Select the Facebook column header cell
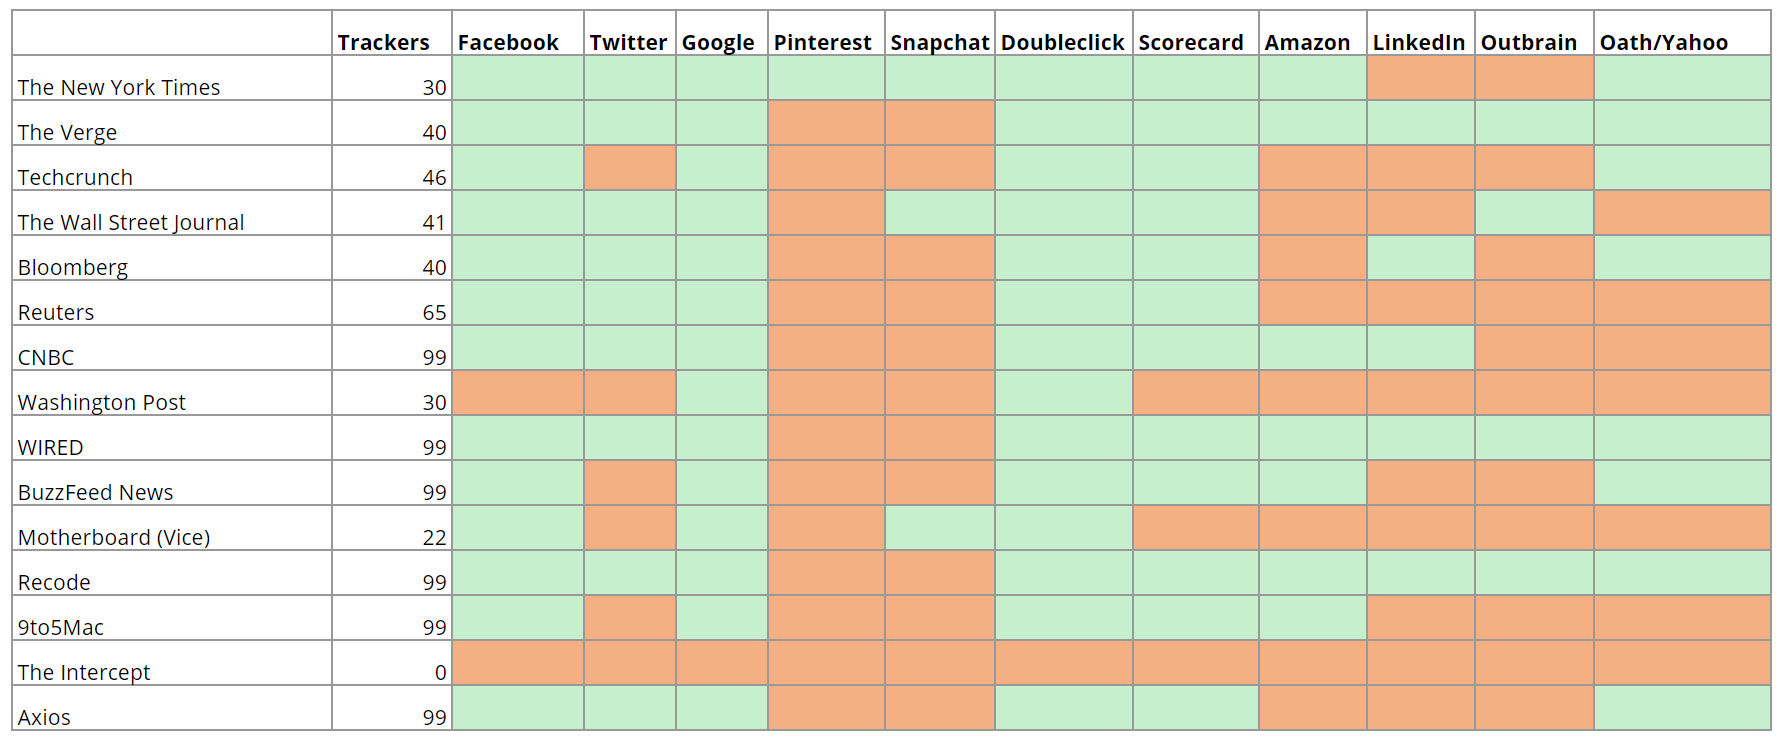This screenshot has width=1782, height=745. click(x=508, y=42)
